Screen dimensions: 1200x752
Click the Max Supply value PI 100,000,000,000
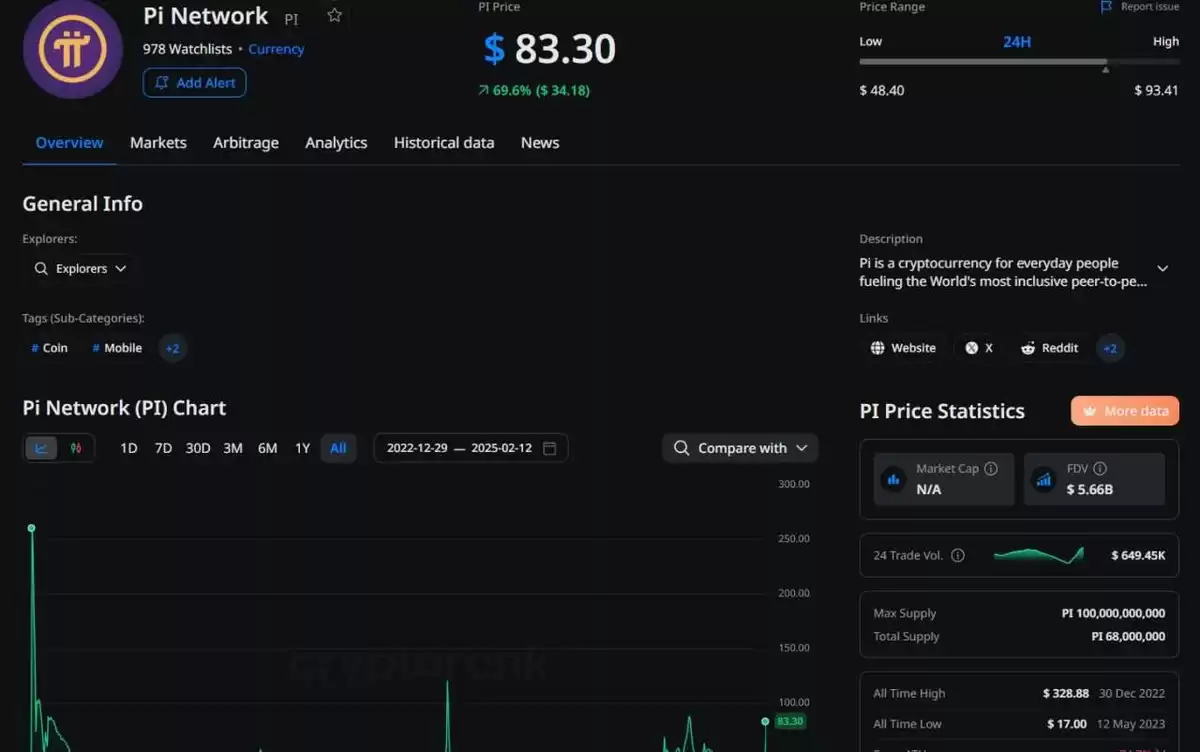coord(1113,613)
